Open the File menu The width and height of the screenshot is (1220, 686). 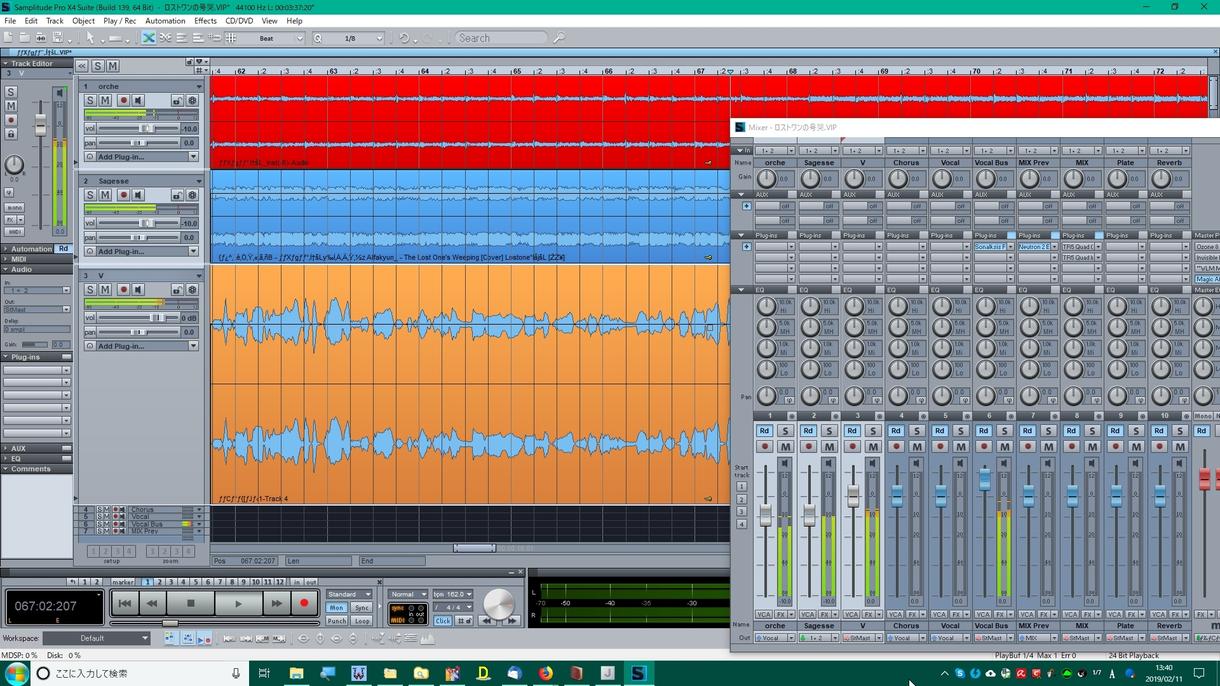(10, 20)
